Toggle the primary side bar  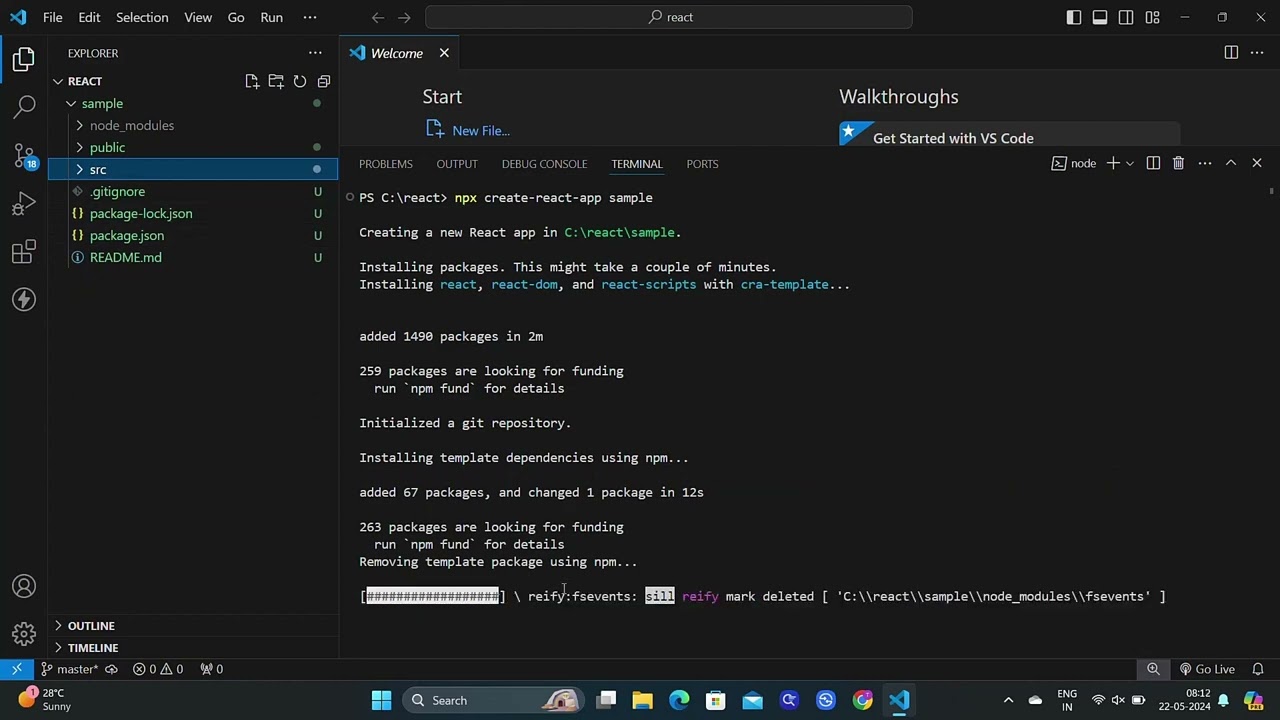tap(1074, 17)
